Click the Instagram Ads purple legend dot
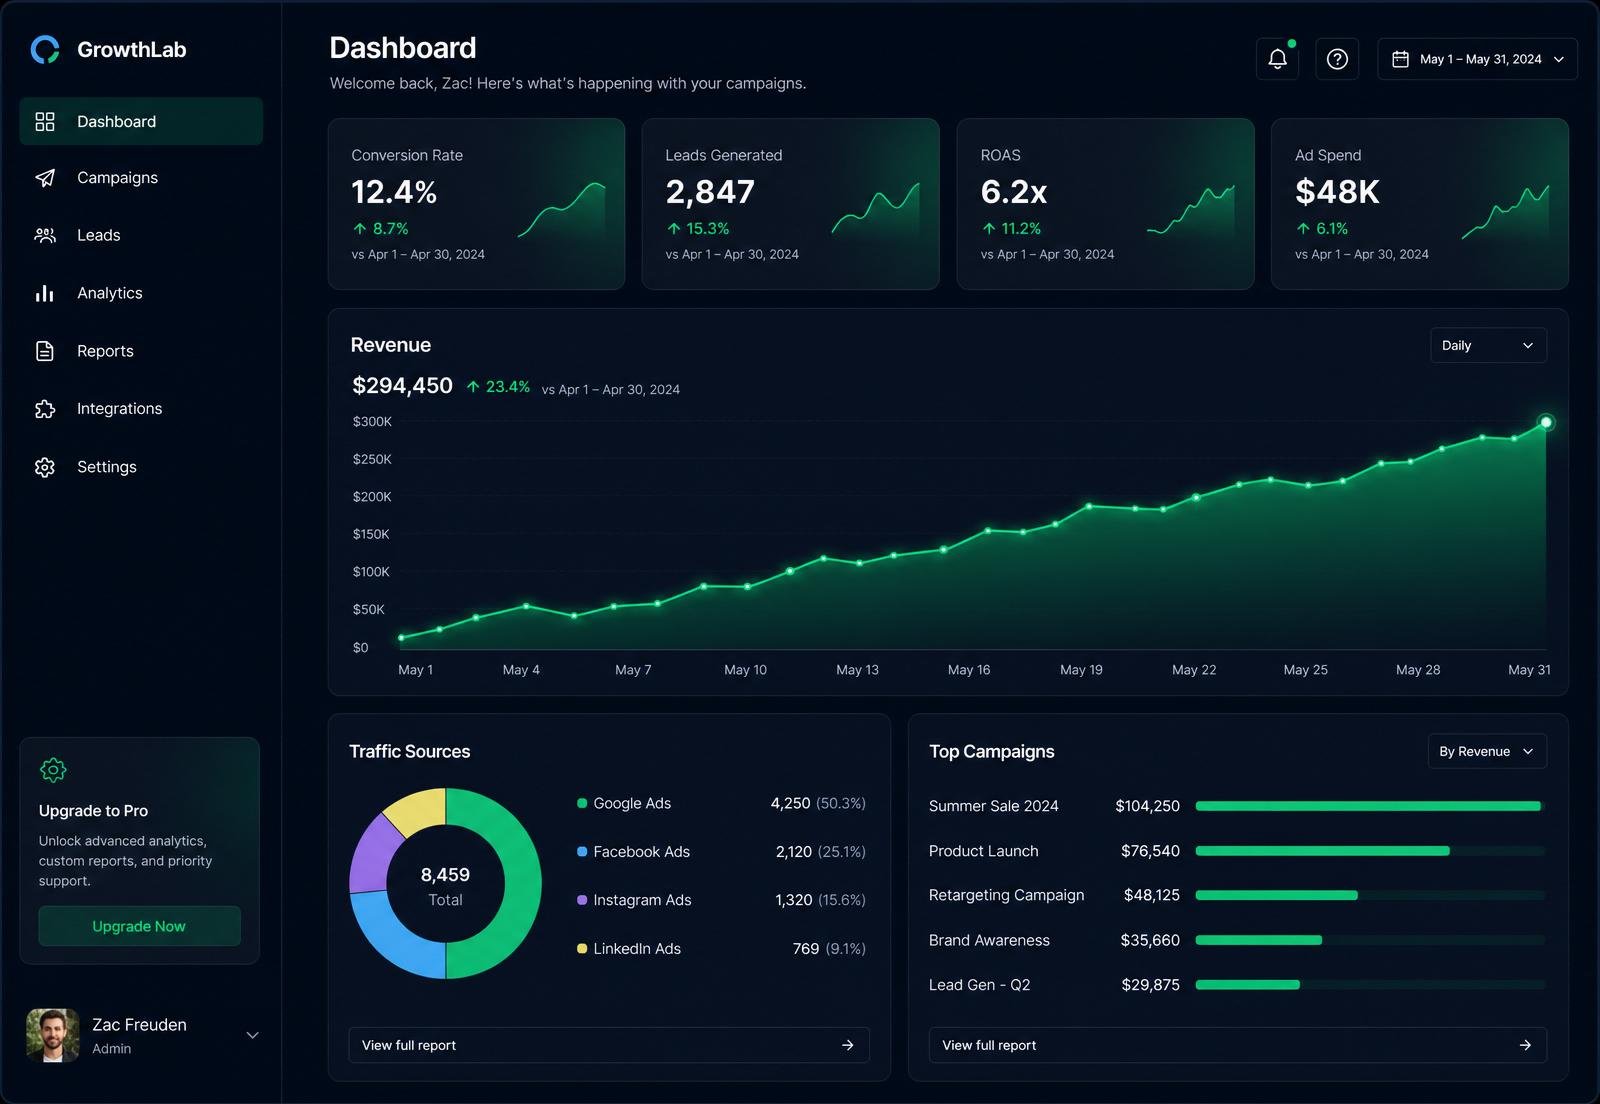 point(582,900)
